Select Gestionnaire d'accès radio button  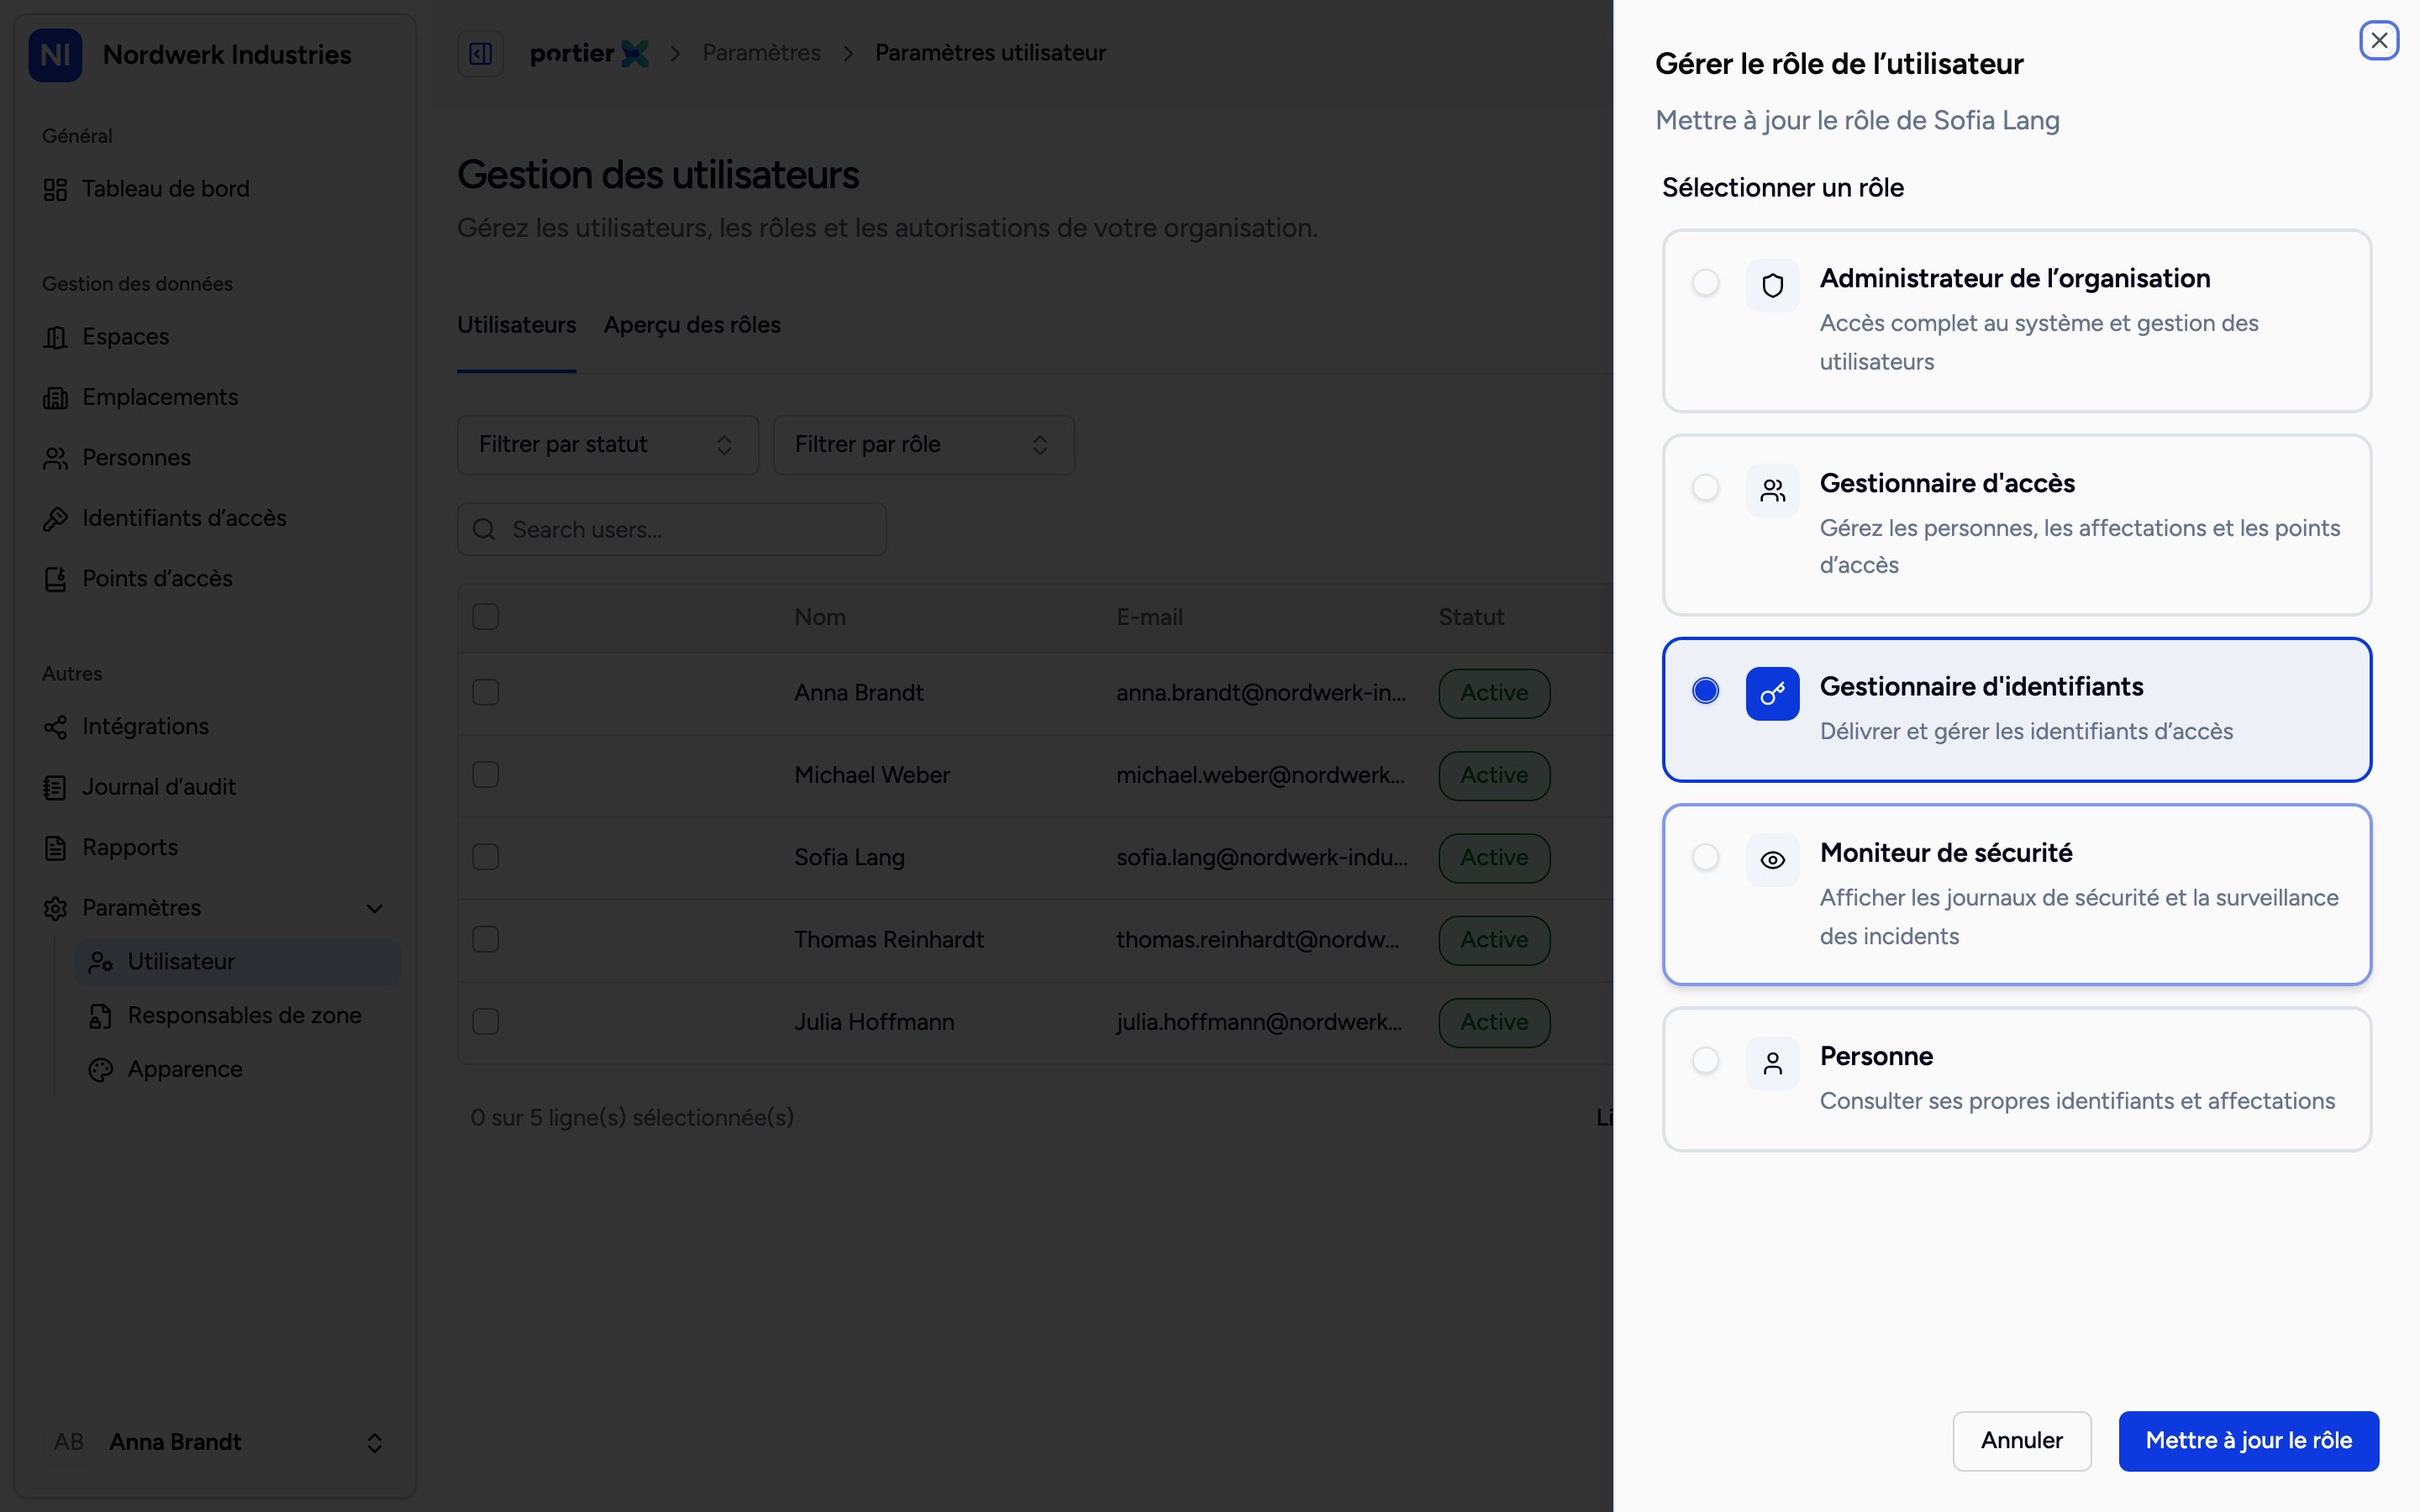coord(1705,487)
